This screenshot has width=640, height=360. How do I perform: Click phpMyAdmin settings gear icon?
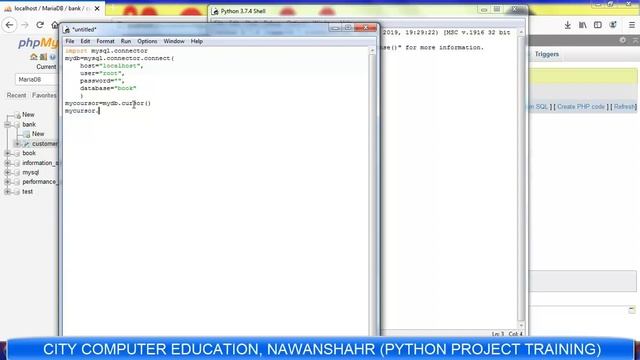(x=622, y=40)
